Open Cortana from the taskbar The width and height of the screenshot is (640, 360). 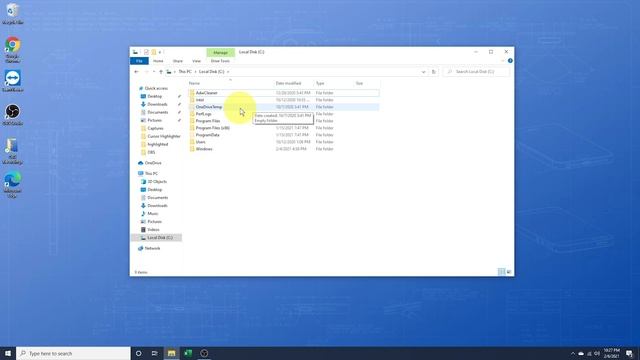click(138, 353)
